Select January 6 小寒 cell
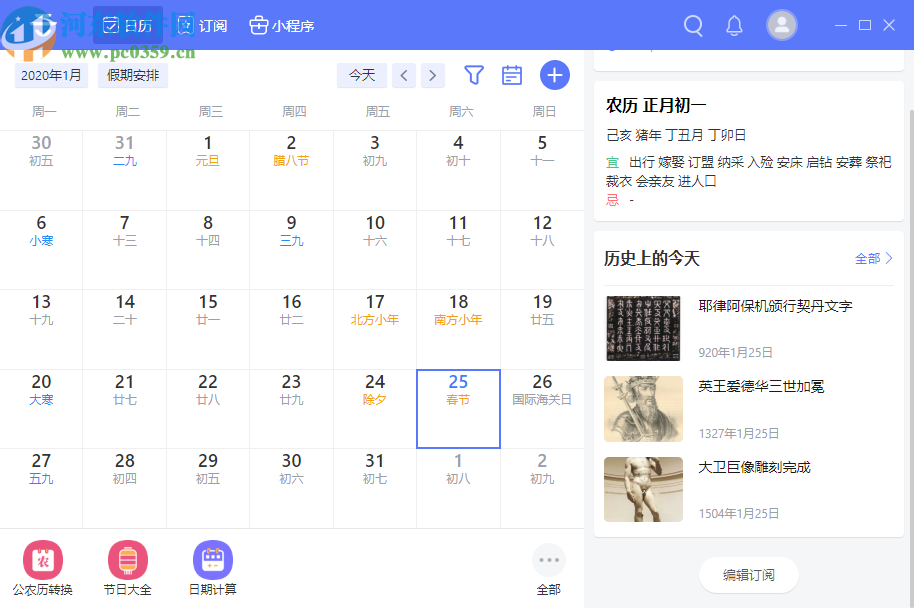The height and width of the screenshot is (608, 914). 41,250
